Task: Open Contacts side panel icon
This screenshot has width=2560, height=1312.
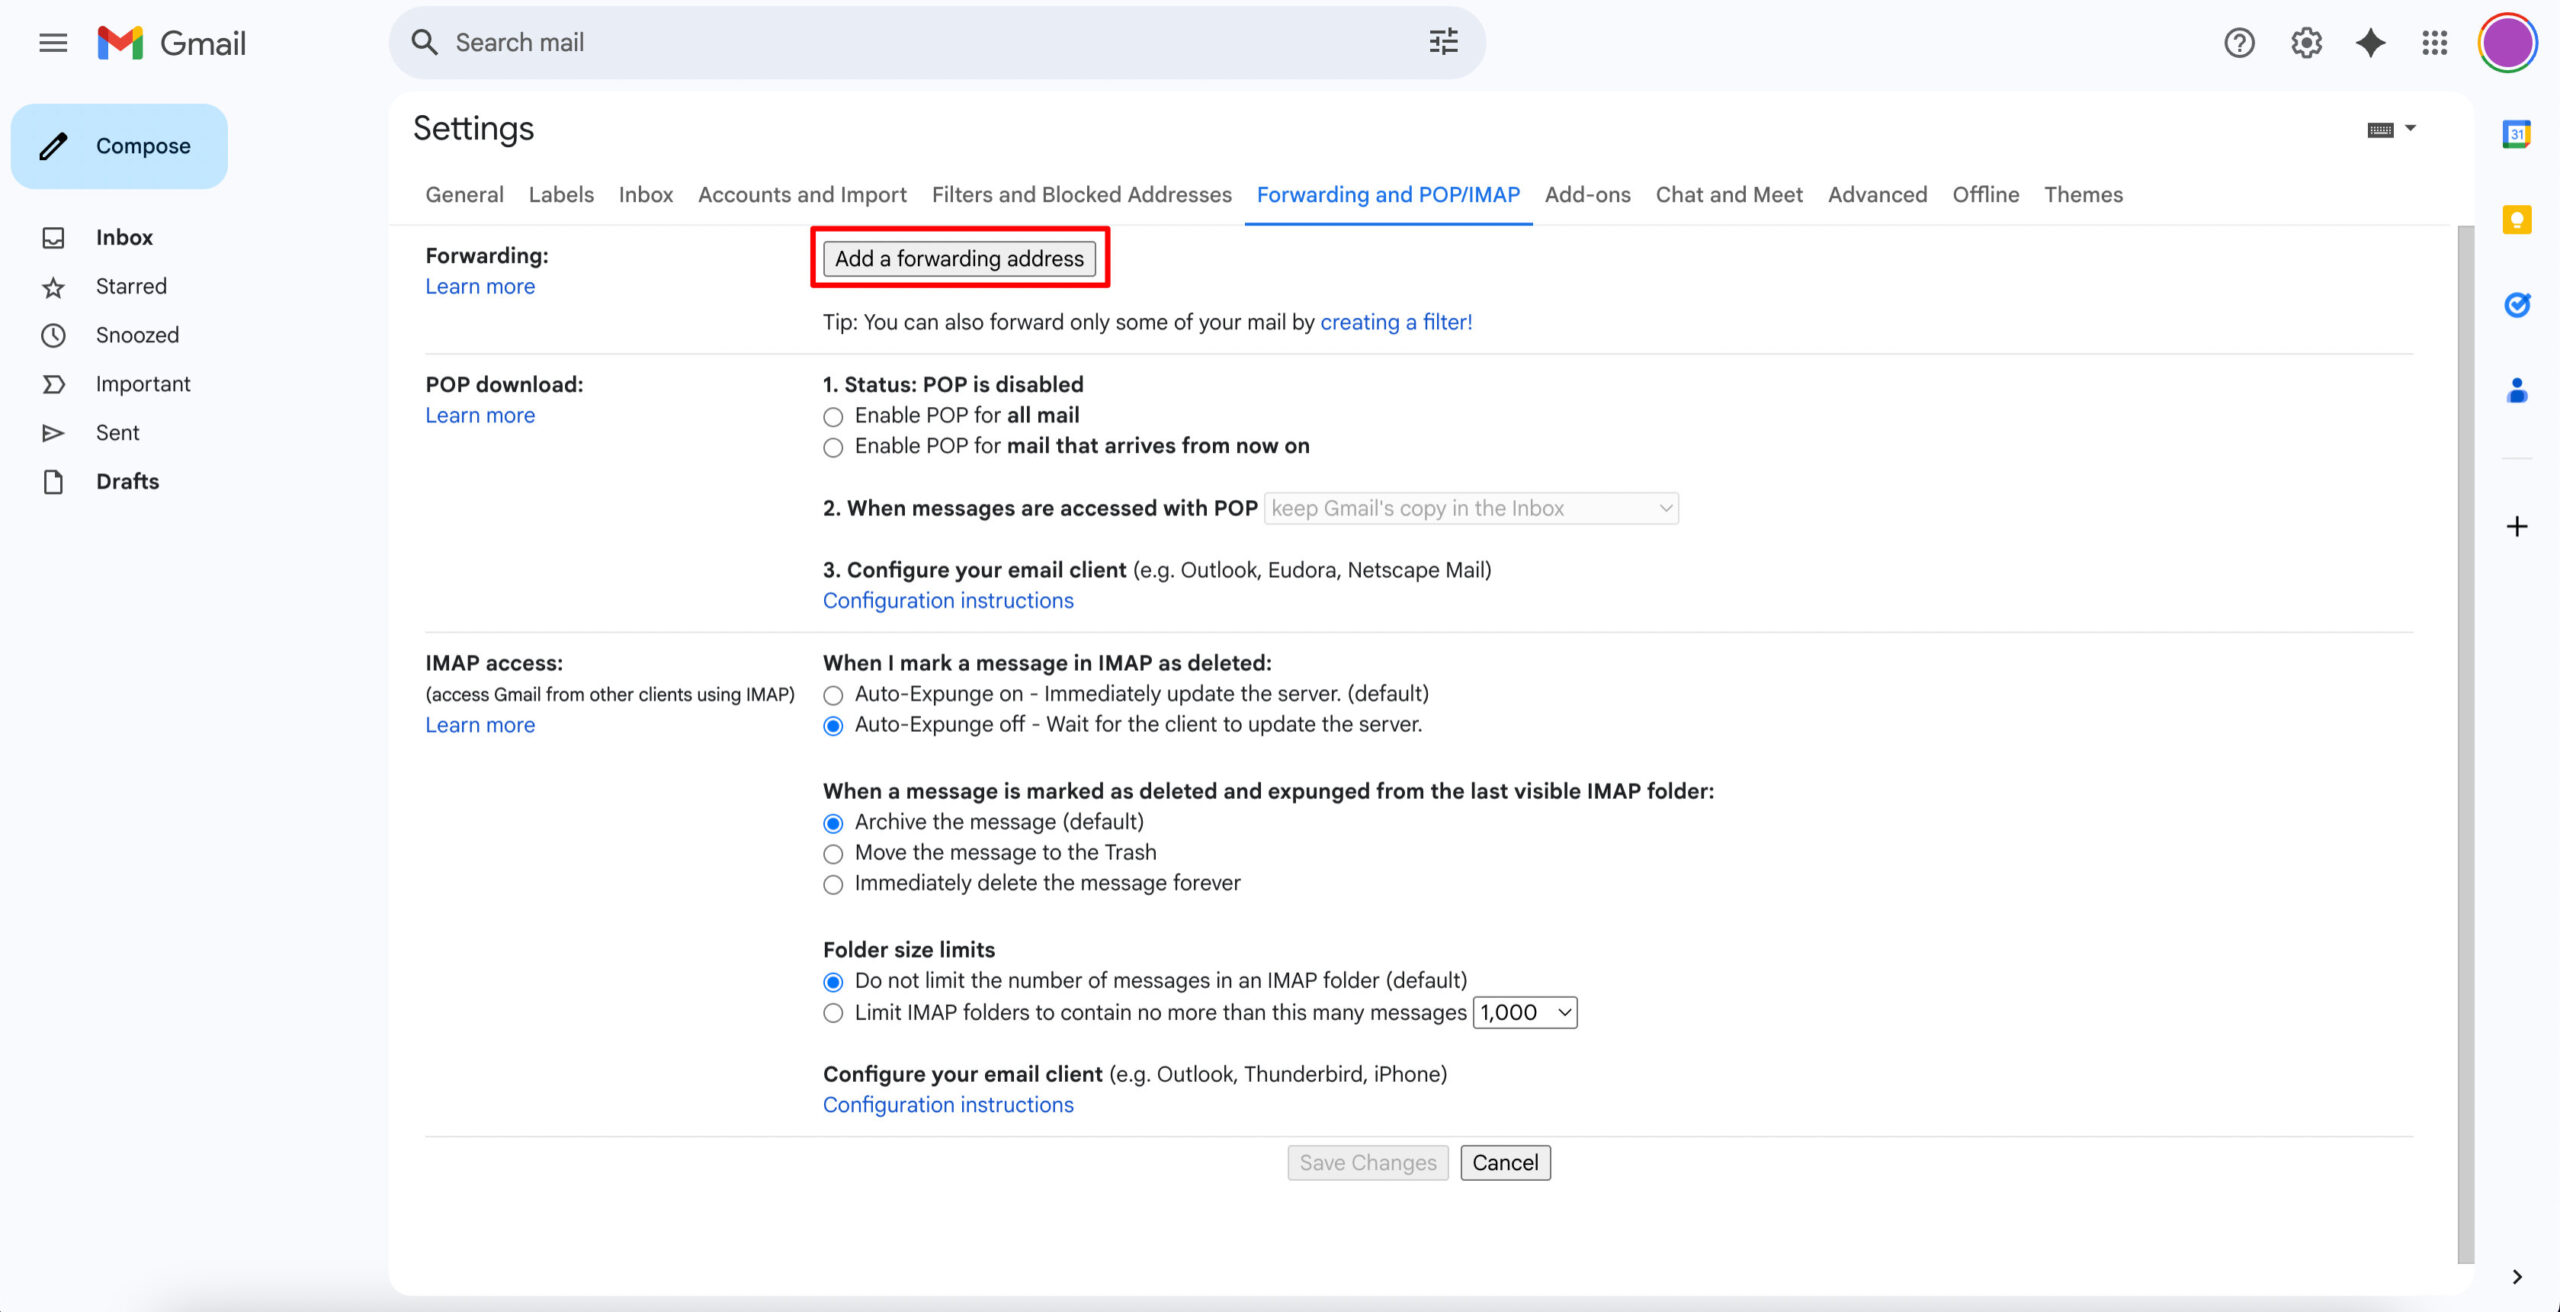Action: click(x=2516, y=390)
